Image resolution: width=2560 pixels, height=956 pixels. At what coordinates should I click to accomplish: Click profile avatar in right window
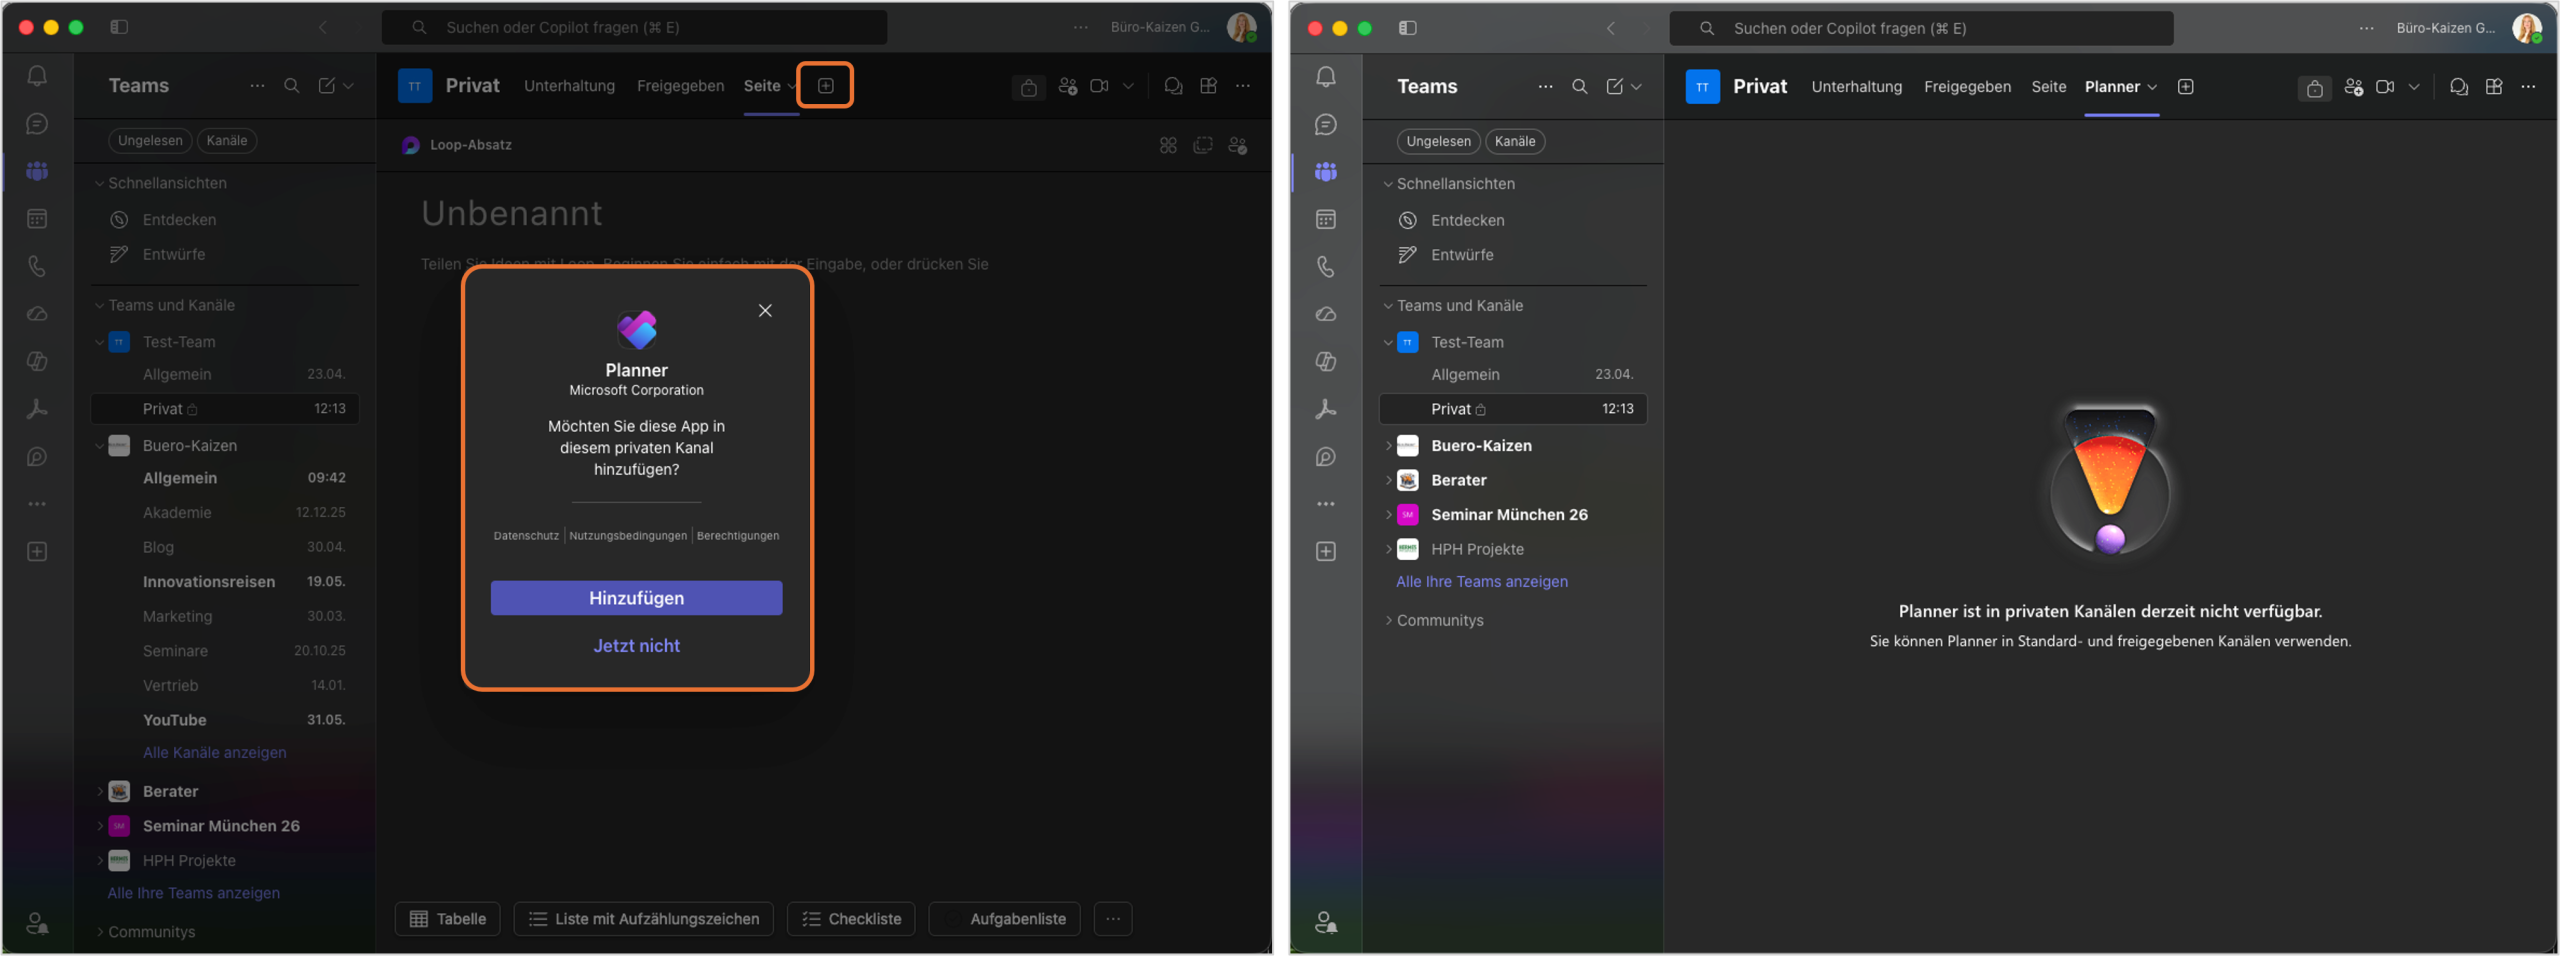pos(2527,28)
